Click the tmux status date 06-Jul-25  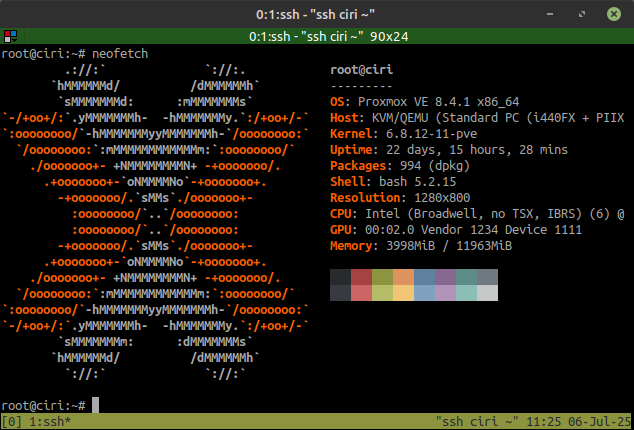(599, 422)
